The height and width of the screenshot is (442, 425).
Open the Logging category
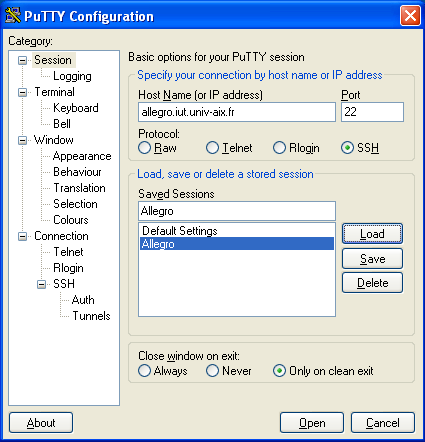pos(72,76)
